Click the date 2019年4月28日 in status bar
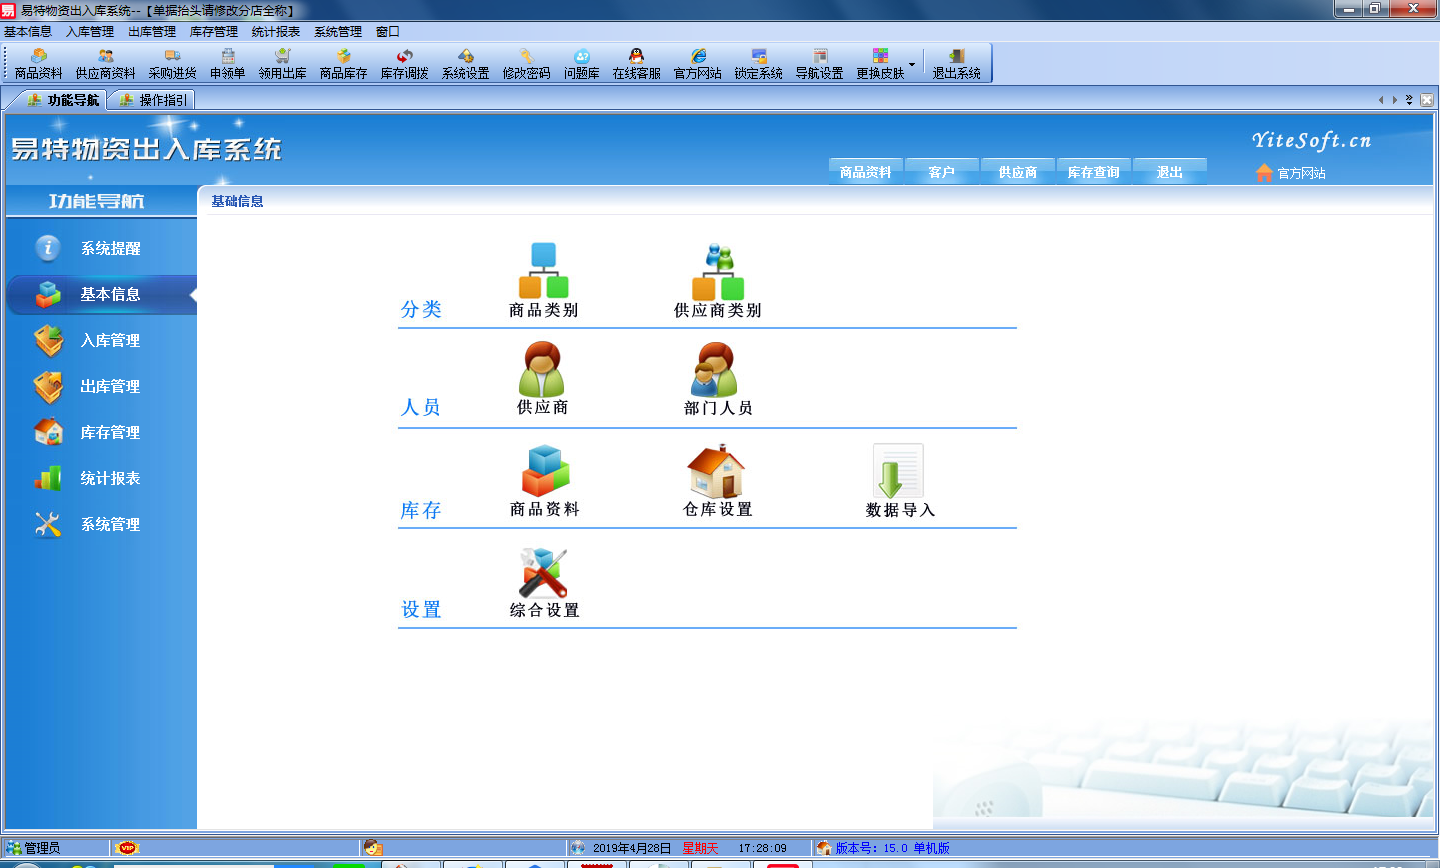 coord(632,848)
